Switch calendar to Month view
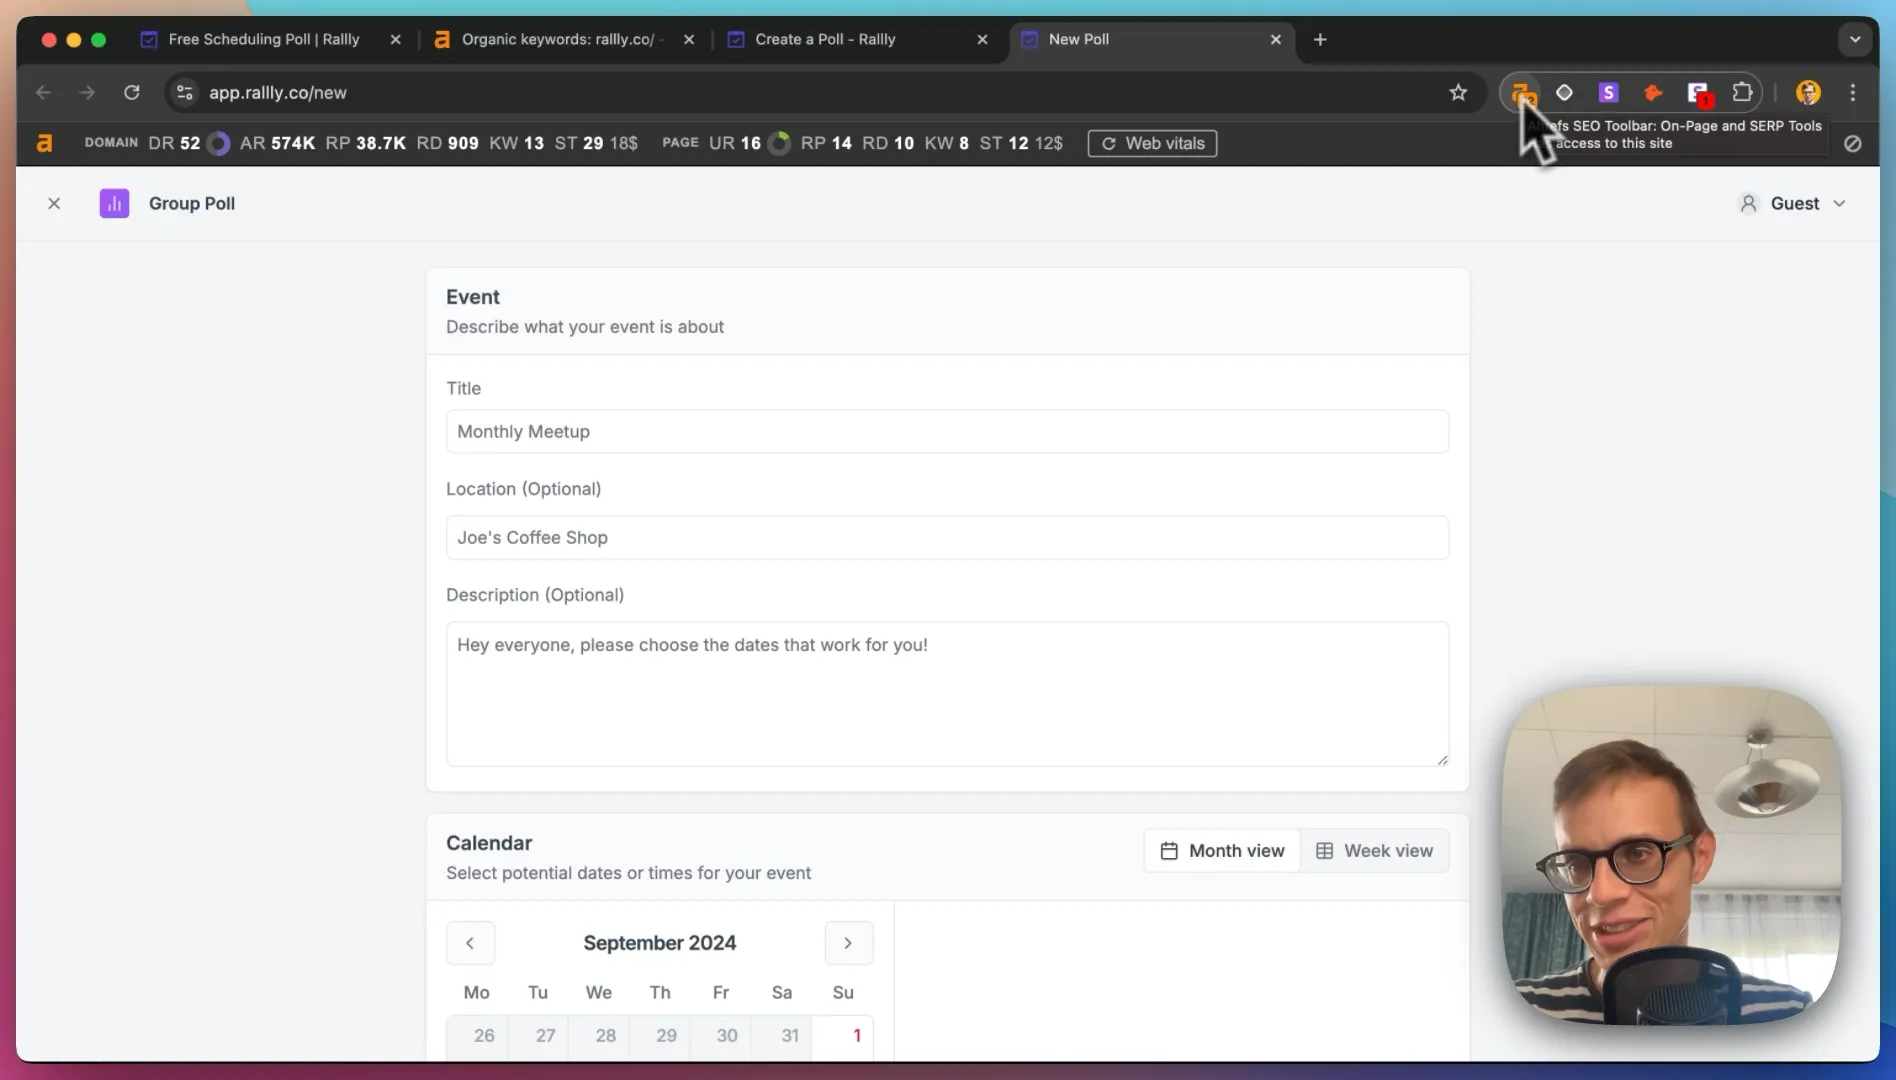 point(1222,851)
